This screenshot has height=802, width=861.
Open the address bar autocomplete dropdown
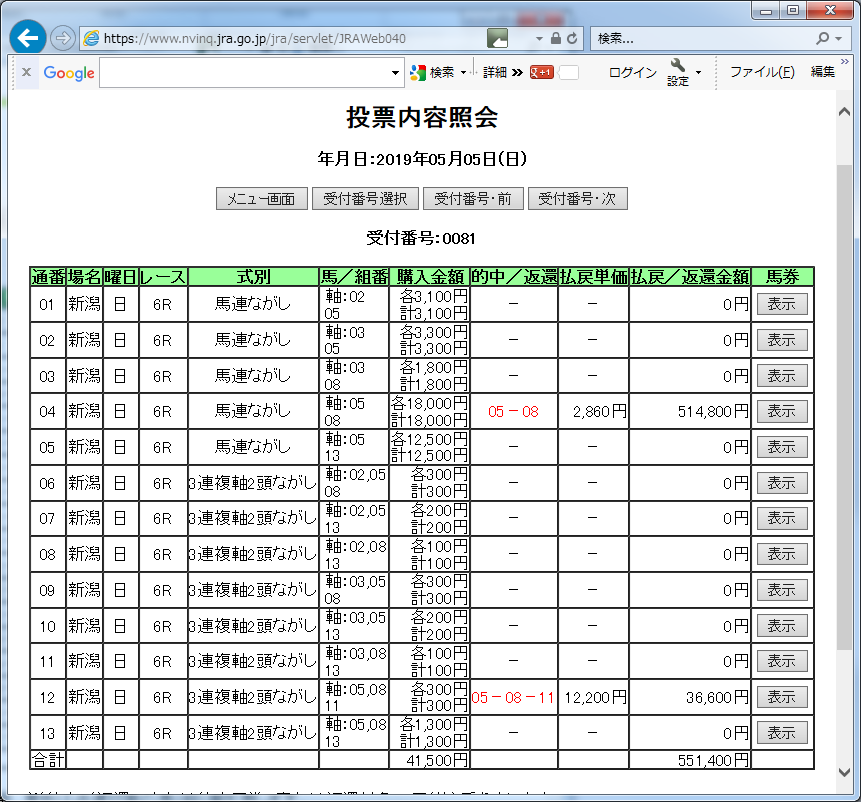539,38
